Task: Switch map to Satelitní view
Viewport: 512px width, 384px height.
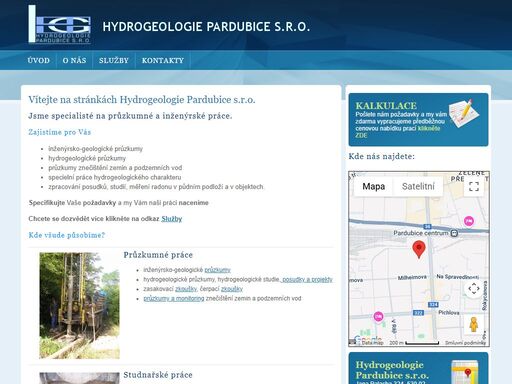Action: click(x=418, y=186)
